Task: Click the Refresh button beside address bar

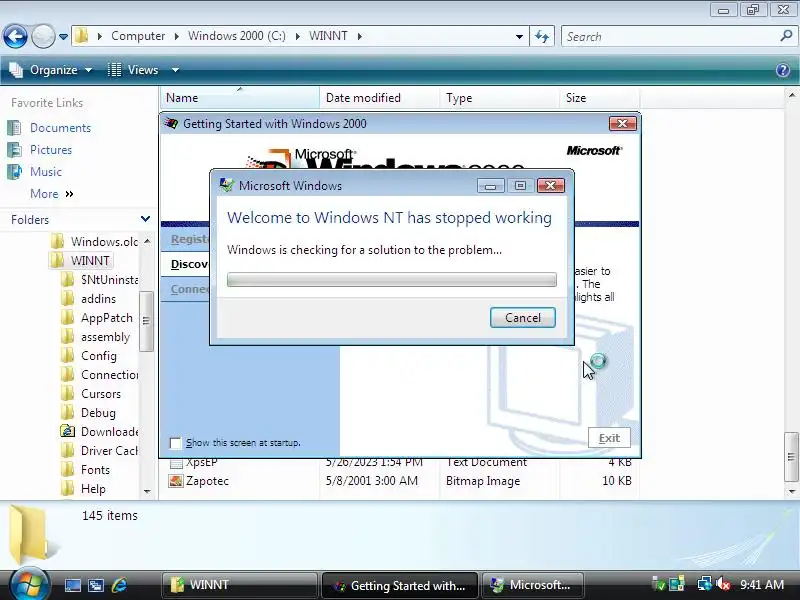Action: tap(542, 36)
